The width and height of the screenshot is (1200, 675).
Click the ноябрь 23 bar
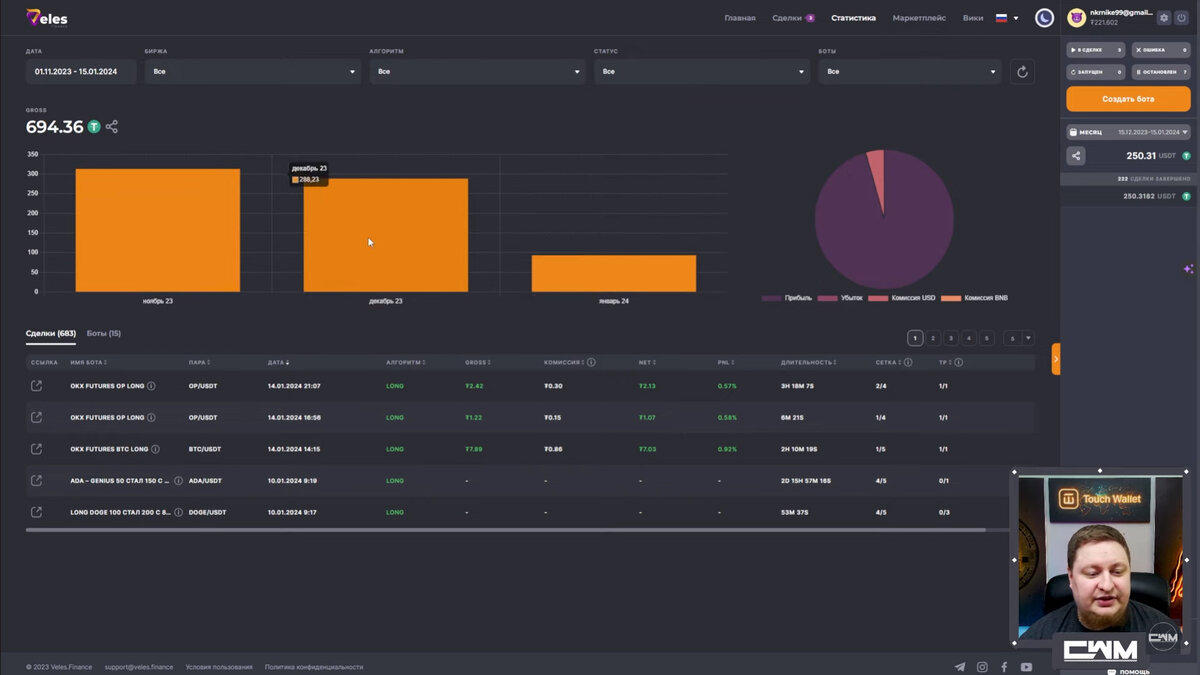click(157, 230)
